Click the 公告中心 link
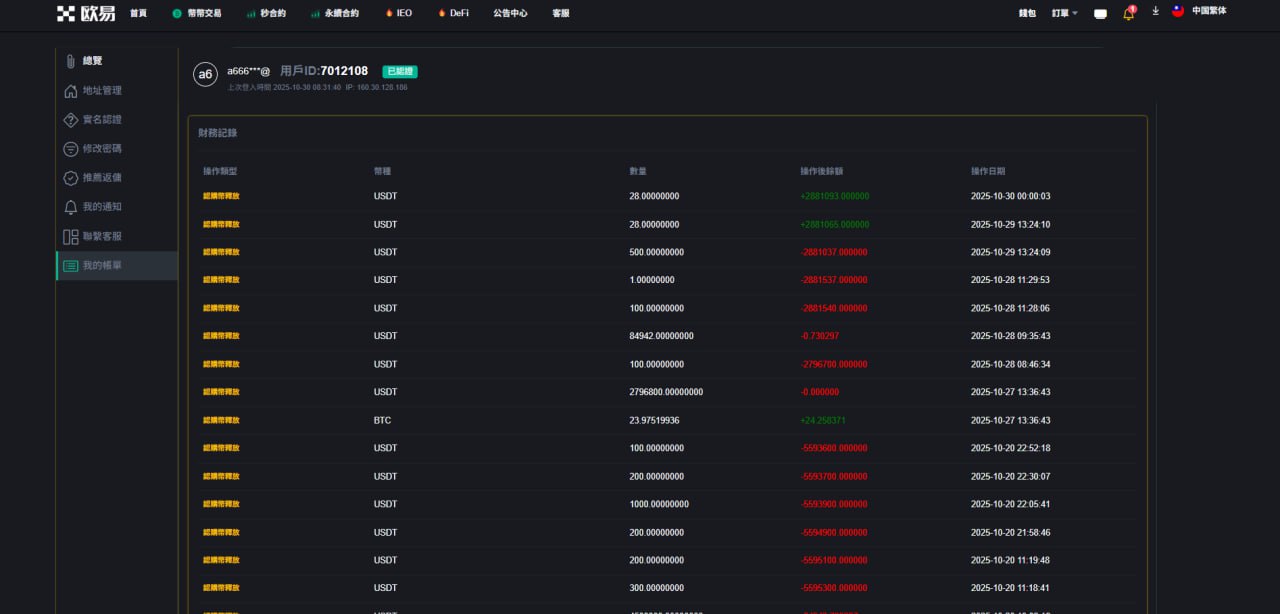The image size is (1280, 614). pyautogui.click(x=510, y=13)
